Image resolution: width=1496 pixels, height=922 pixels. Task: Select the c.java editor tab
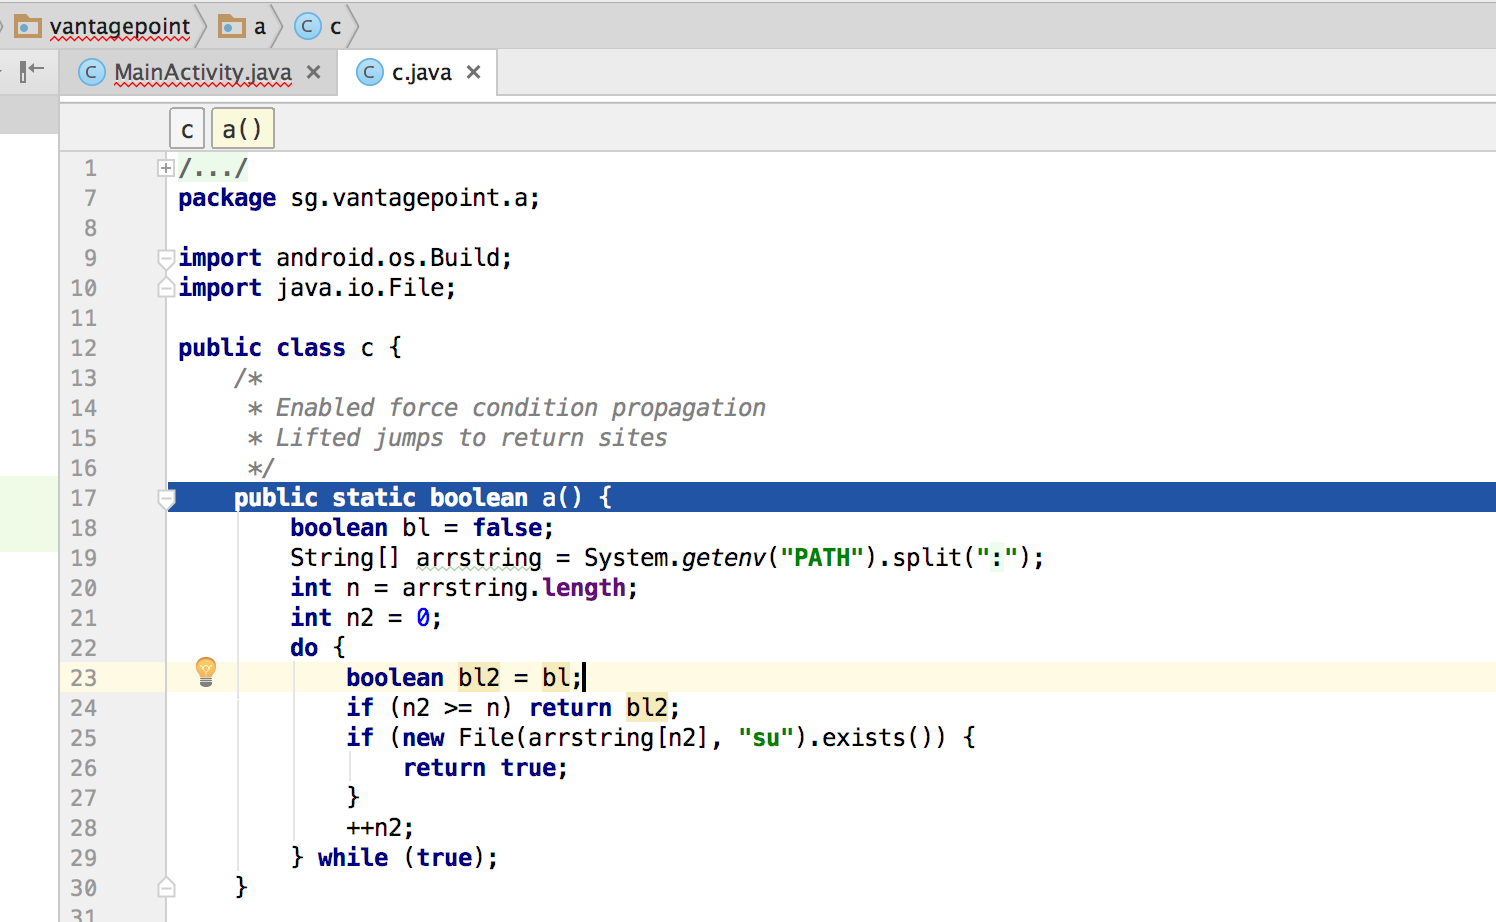421,72
